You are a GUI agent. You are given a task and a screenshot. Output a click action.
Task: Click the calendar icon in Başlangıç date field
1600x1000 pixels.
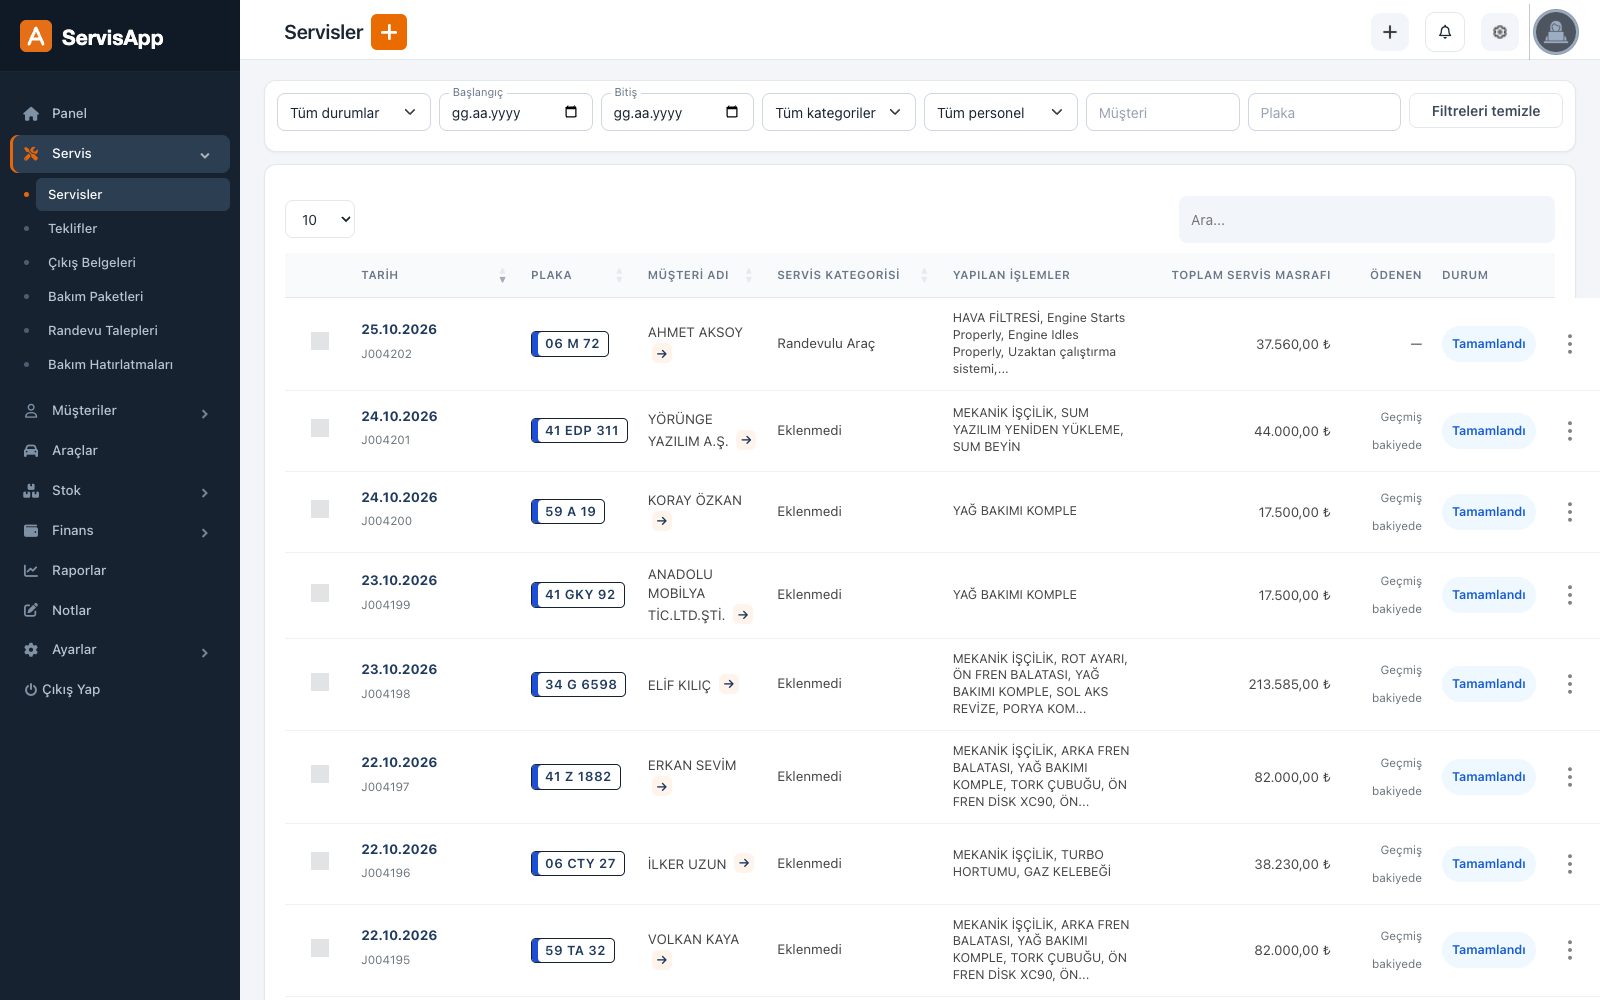[x=571, y=112]
